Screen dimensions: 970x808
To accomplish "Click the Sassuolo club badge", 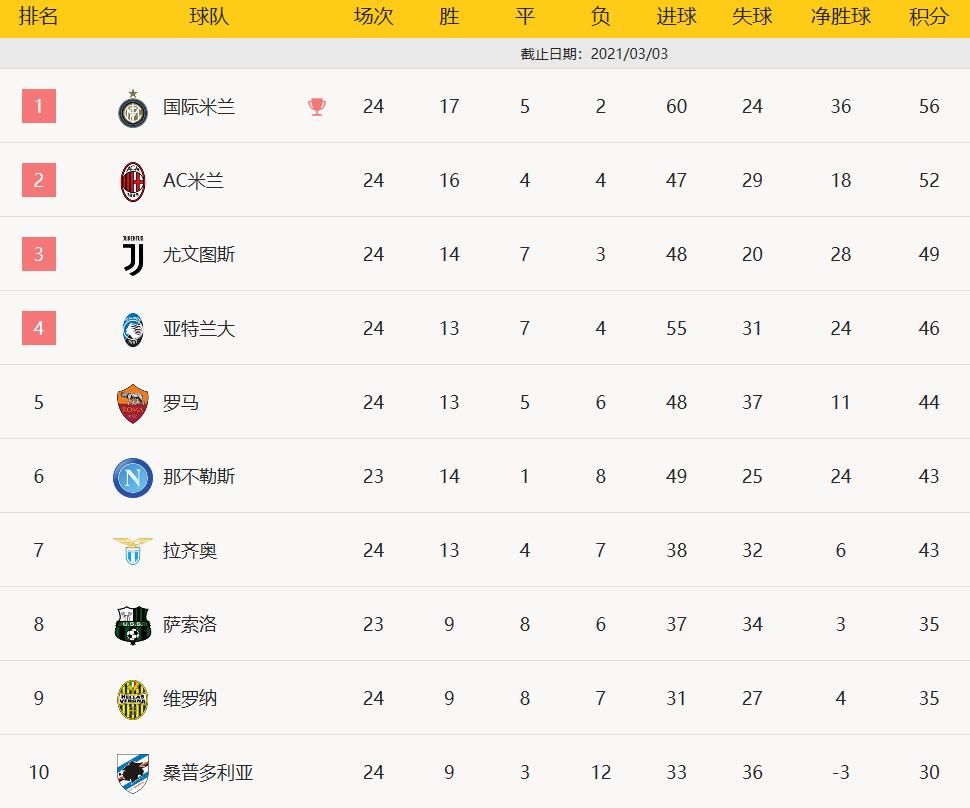I will [132, 625].
